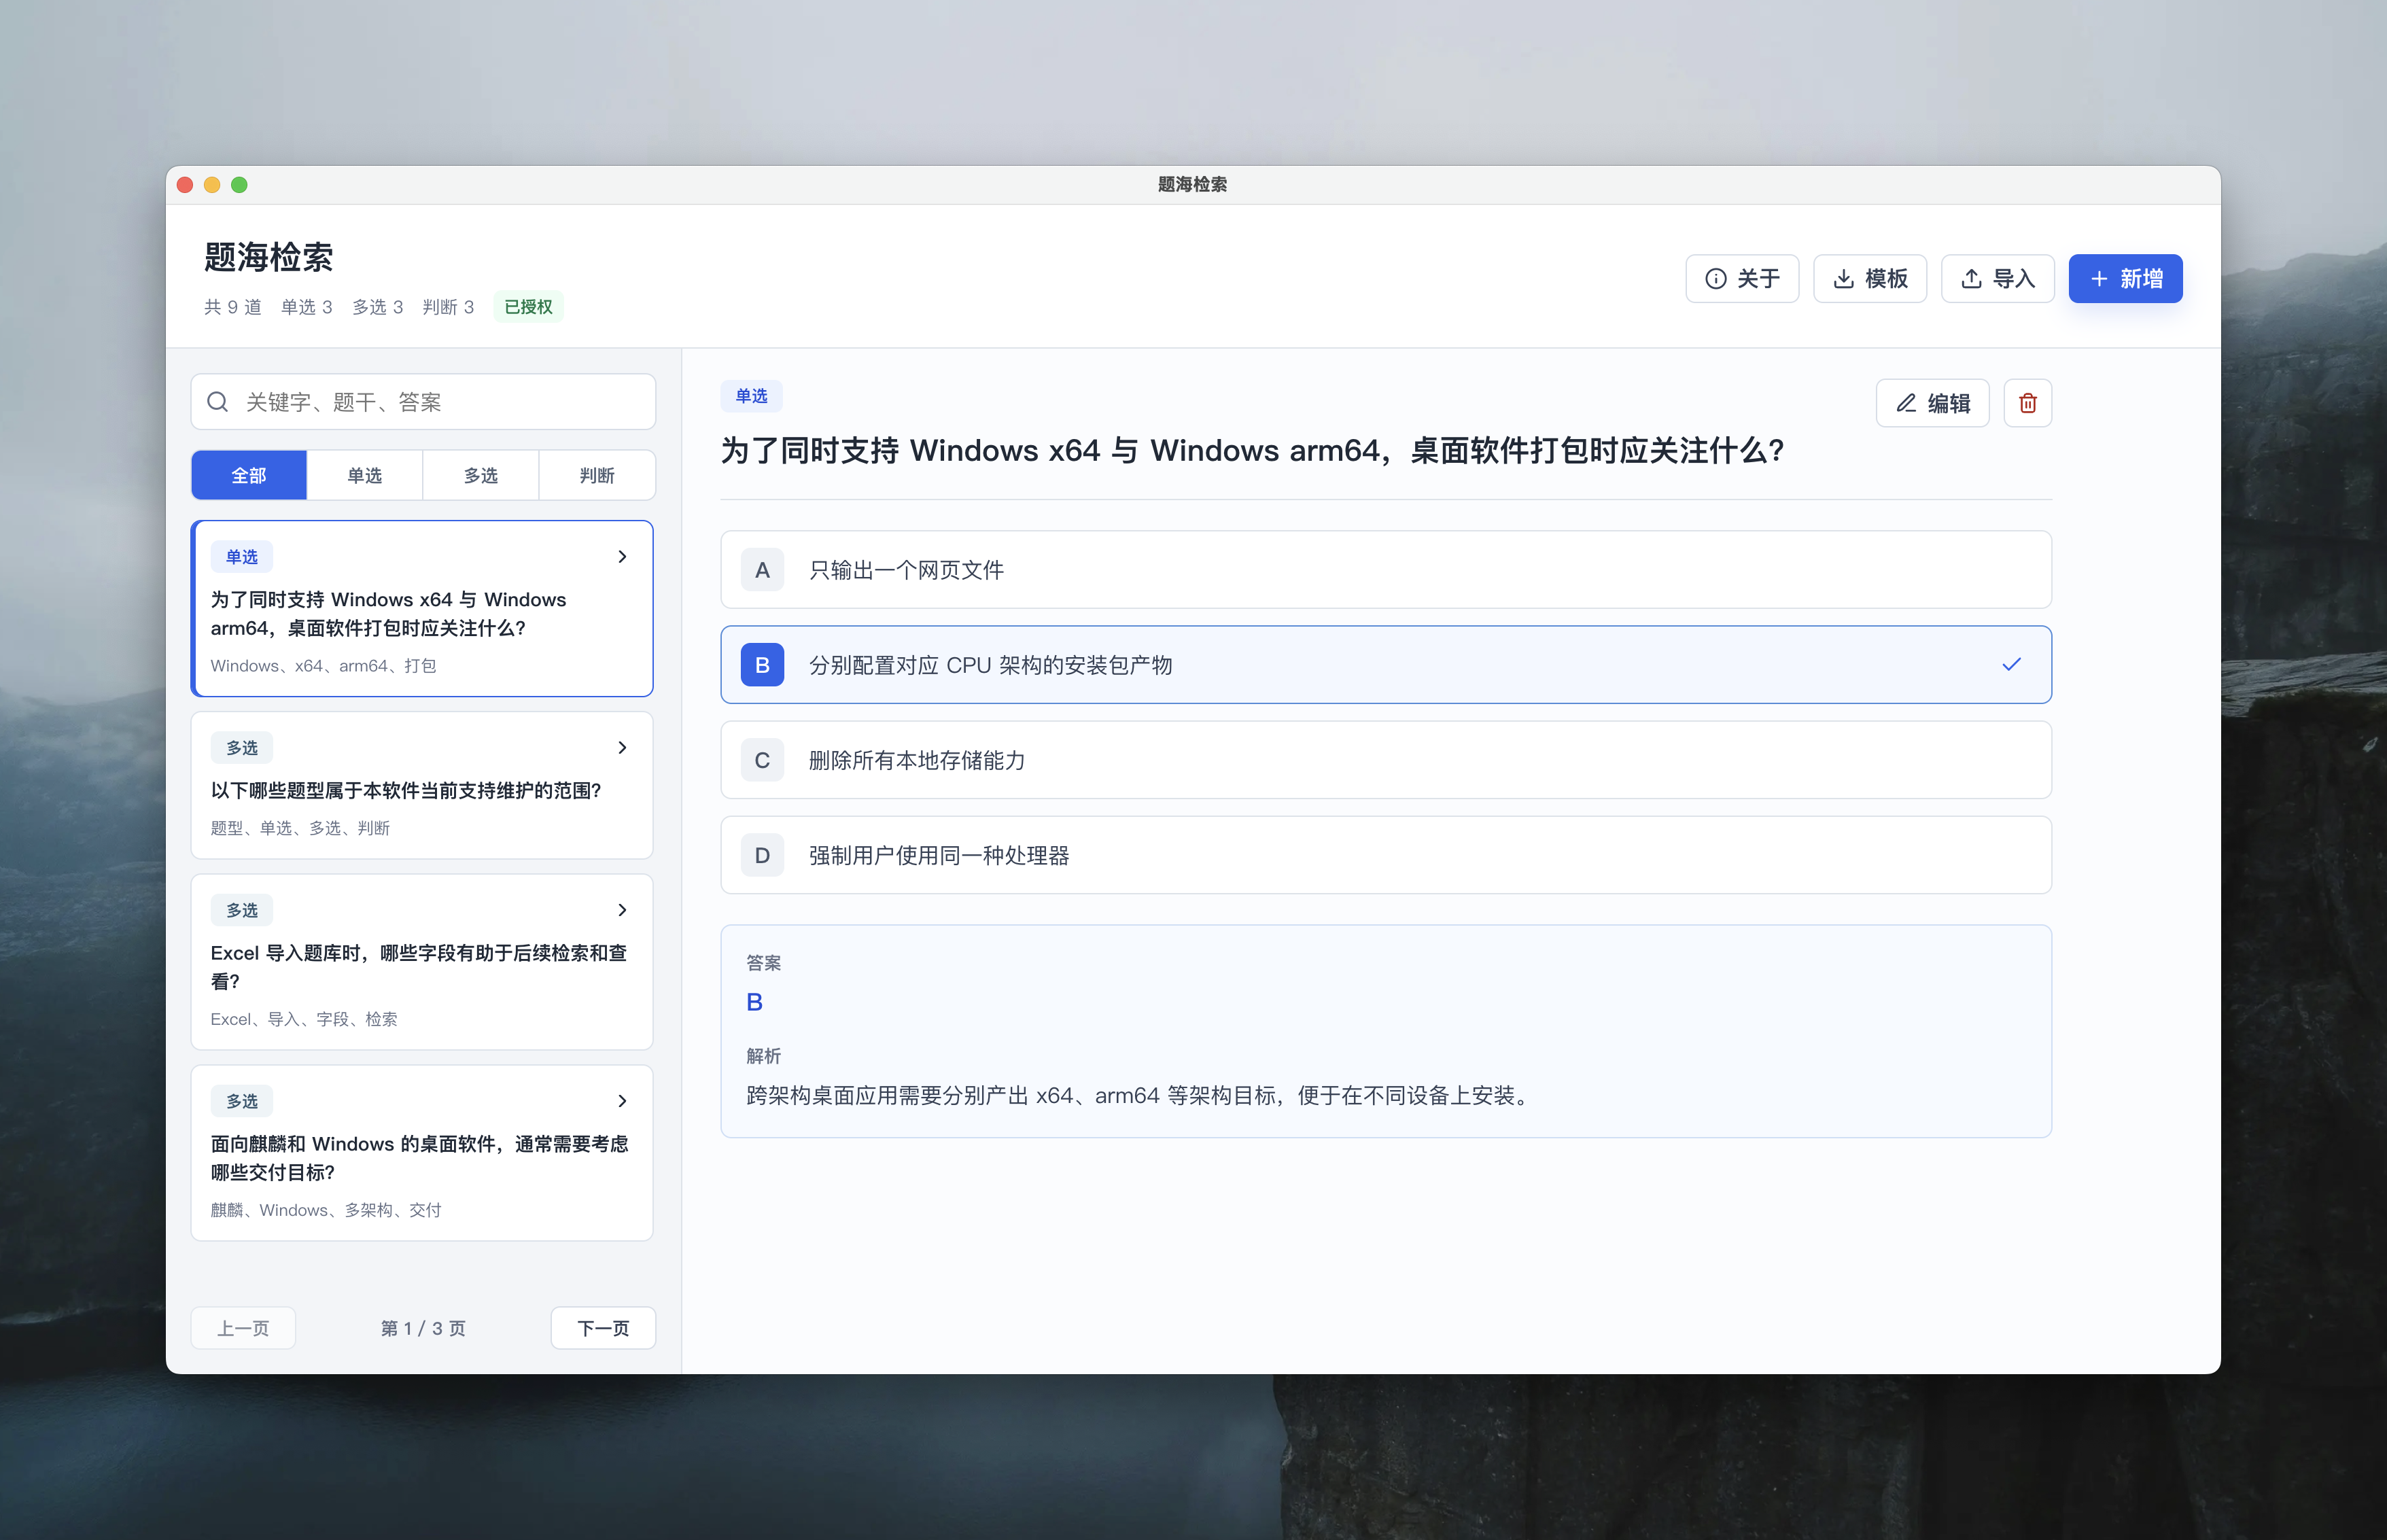Select answer option 分别配置对应 CPU 架构的安装包产物

coord(1386,665)
